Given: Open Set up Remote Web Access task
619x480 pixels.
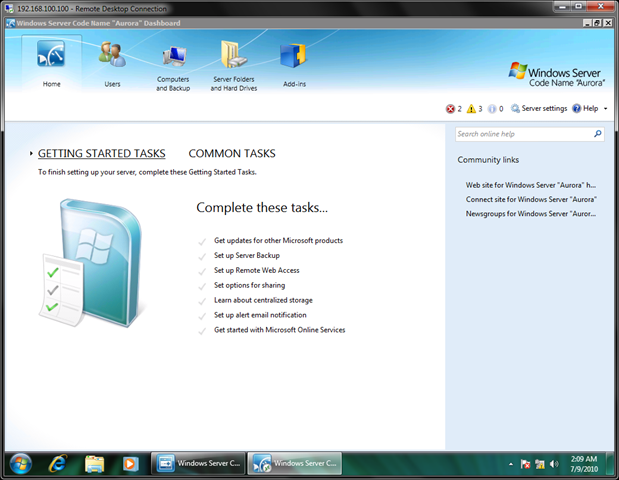Looking at the screenshot, I should pyautogui.click(x=257, y=270).
